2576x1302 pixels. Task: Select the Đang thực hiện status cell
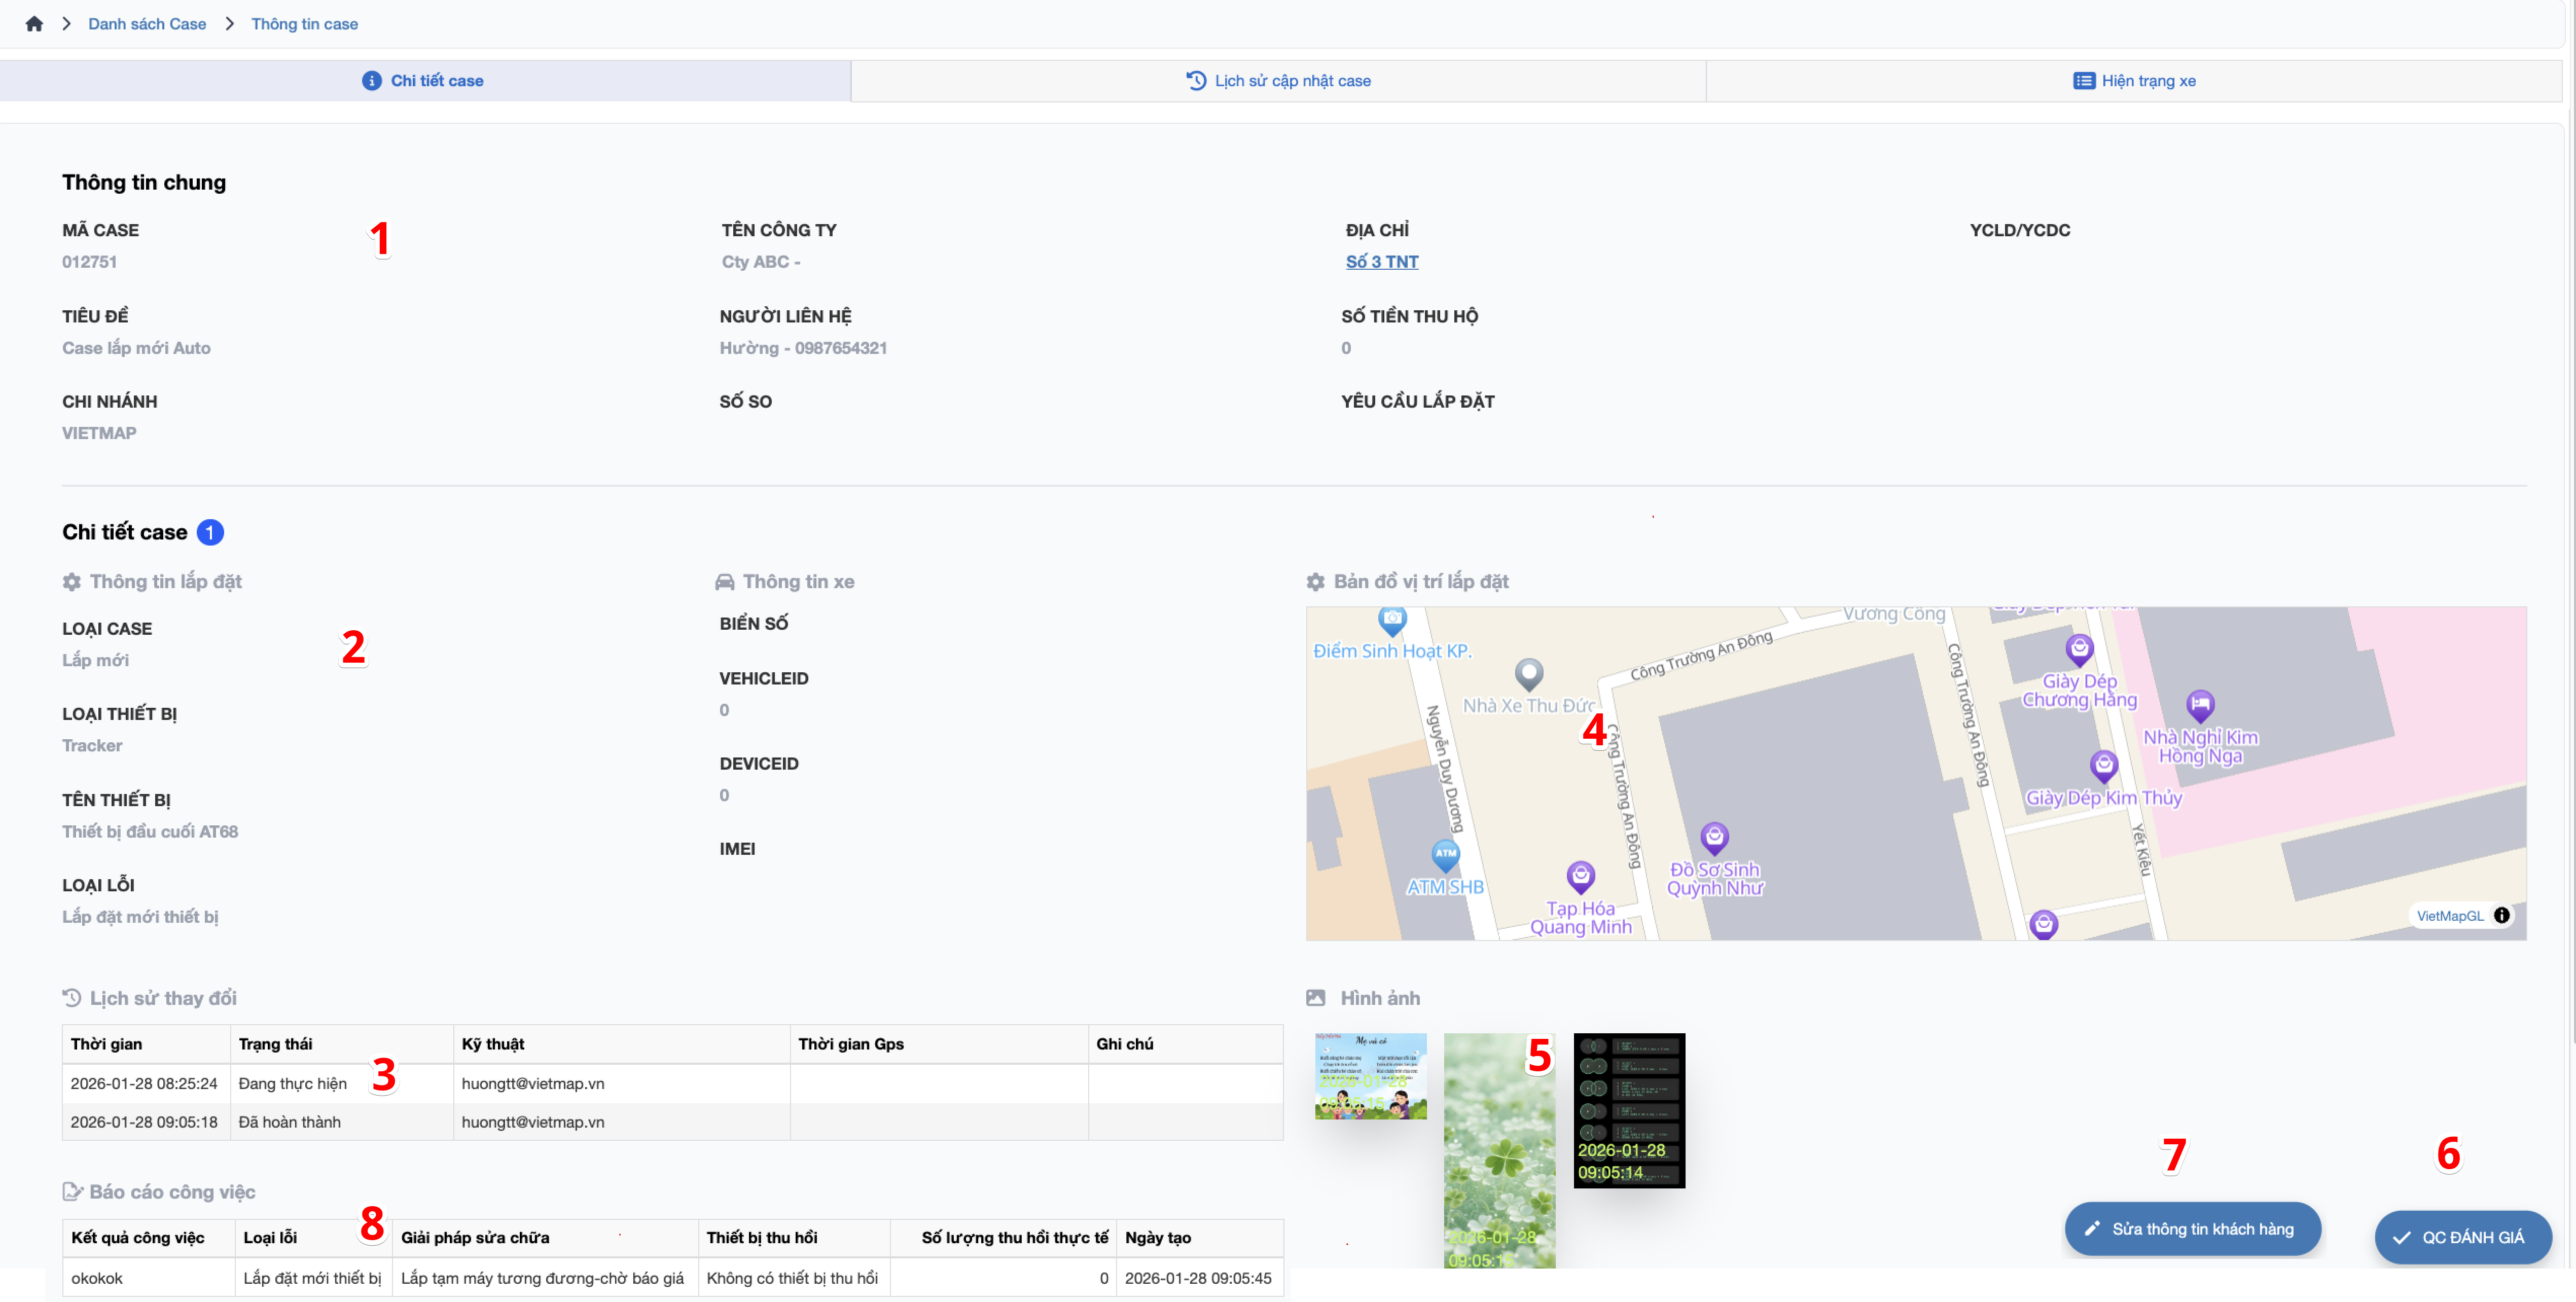pos(341,1083)
